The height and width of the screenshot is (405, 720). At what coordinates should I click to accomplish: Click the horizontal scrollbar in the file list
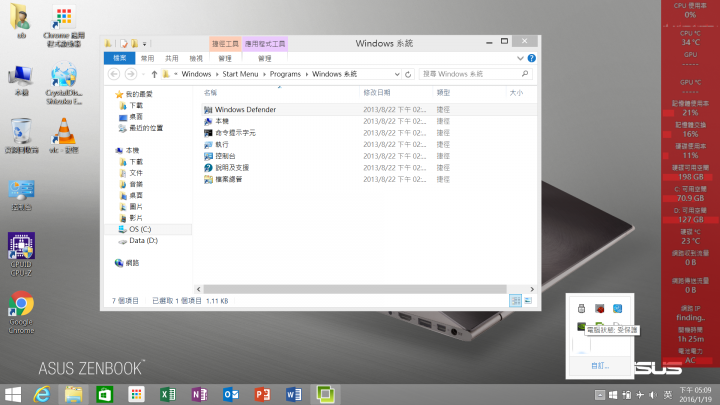pos(354,289)
